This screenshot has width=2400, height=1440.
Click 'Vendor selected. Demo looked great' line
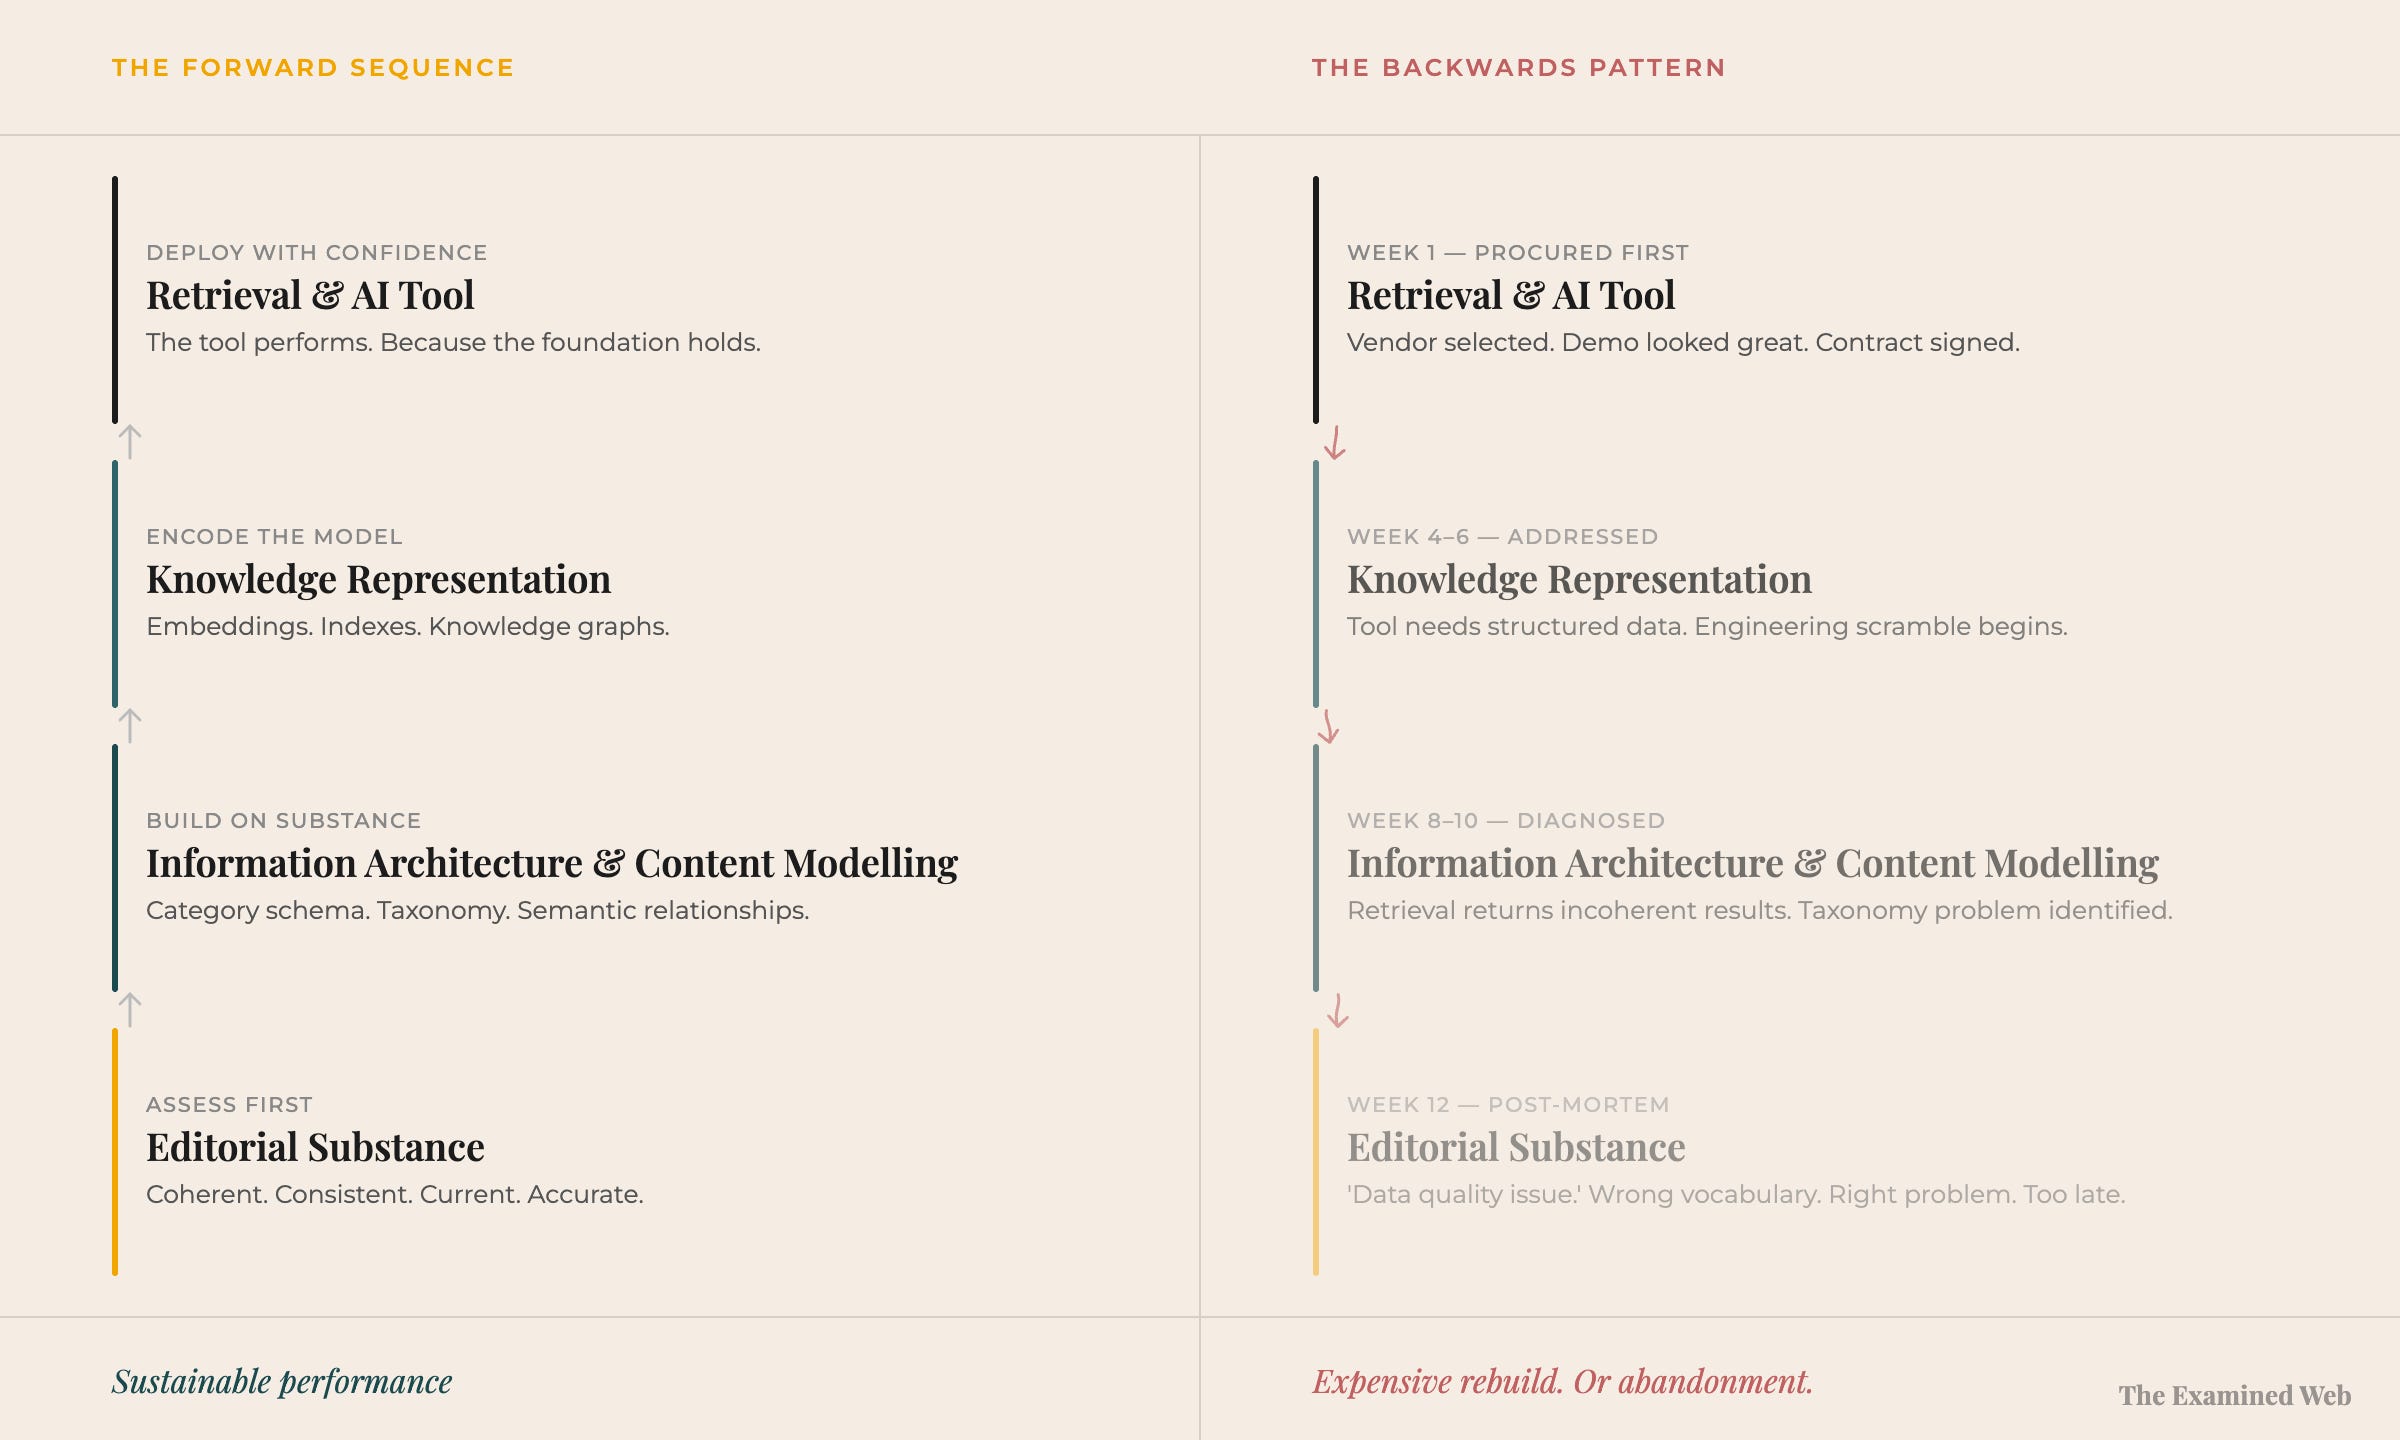coord(1682,343)
